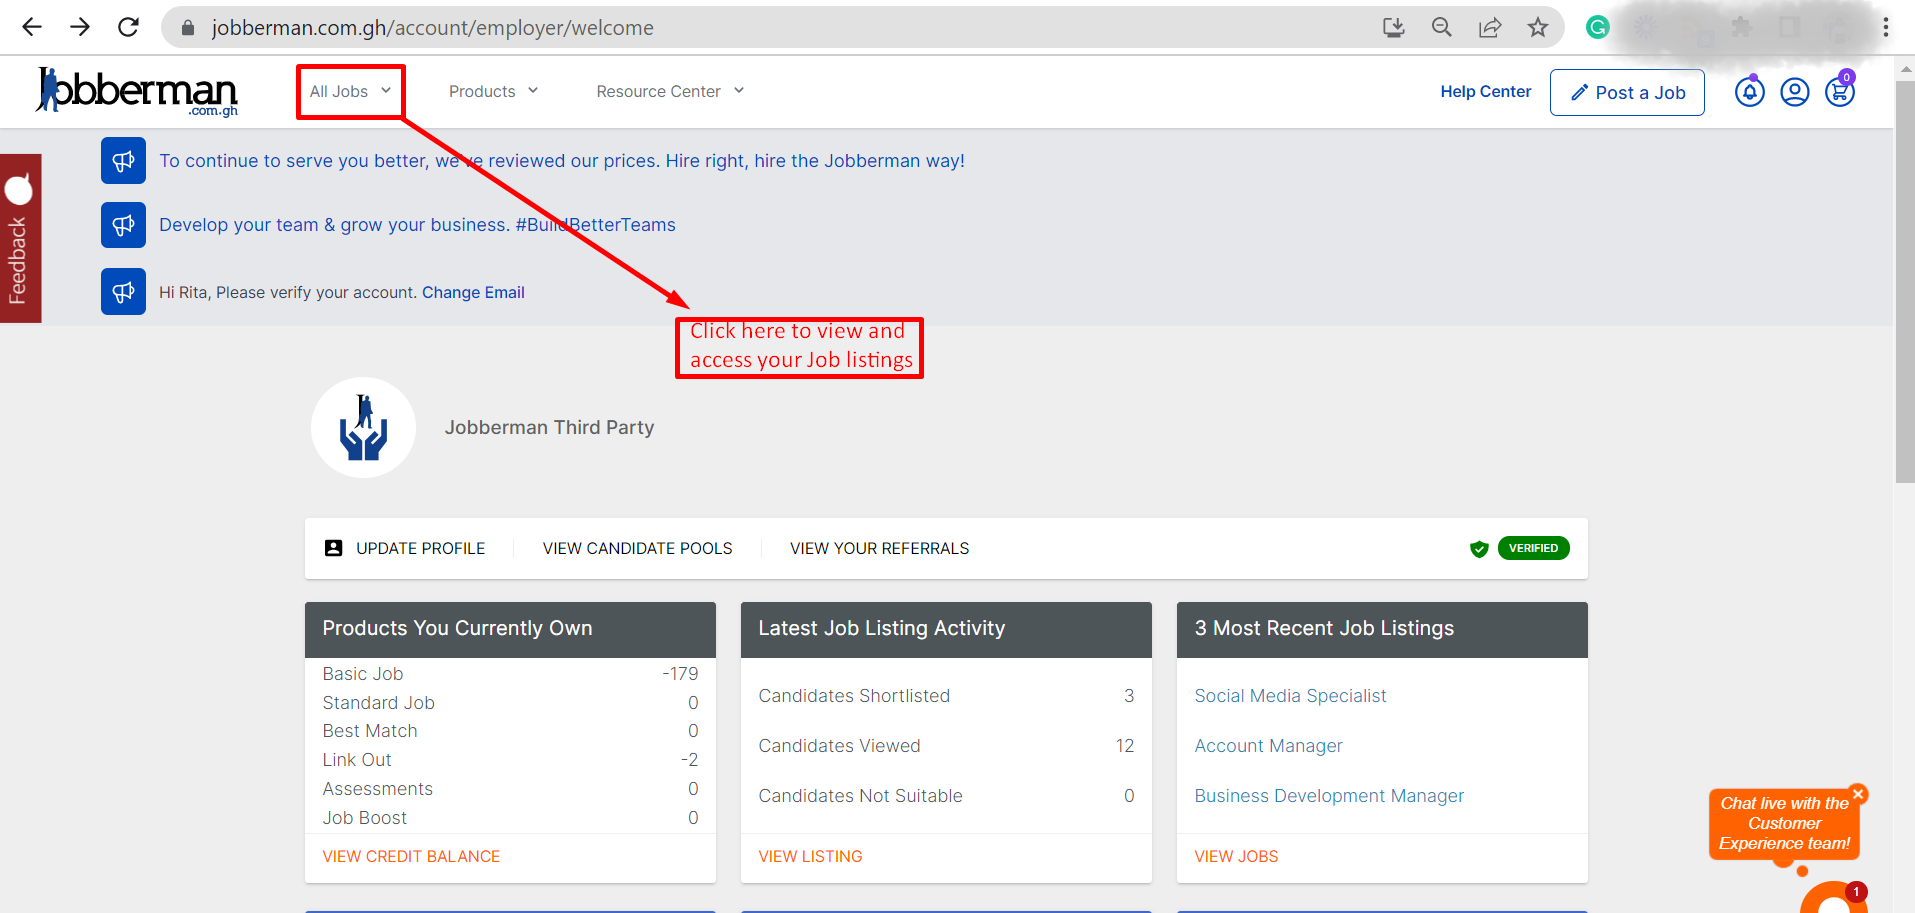Click the profile card icon beside Update Profile

pos(334,548)
